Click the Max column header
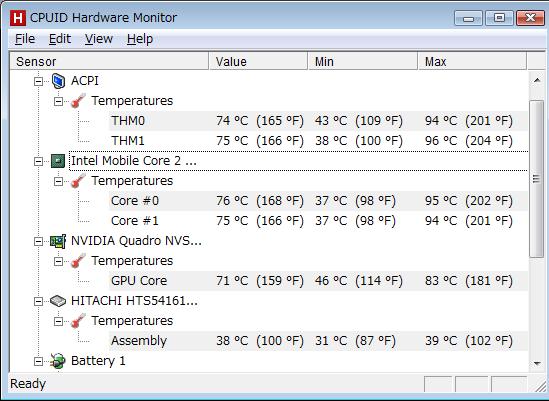This screenshot has height=401, width=549. [x=472, y=61]
